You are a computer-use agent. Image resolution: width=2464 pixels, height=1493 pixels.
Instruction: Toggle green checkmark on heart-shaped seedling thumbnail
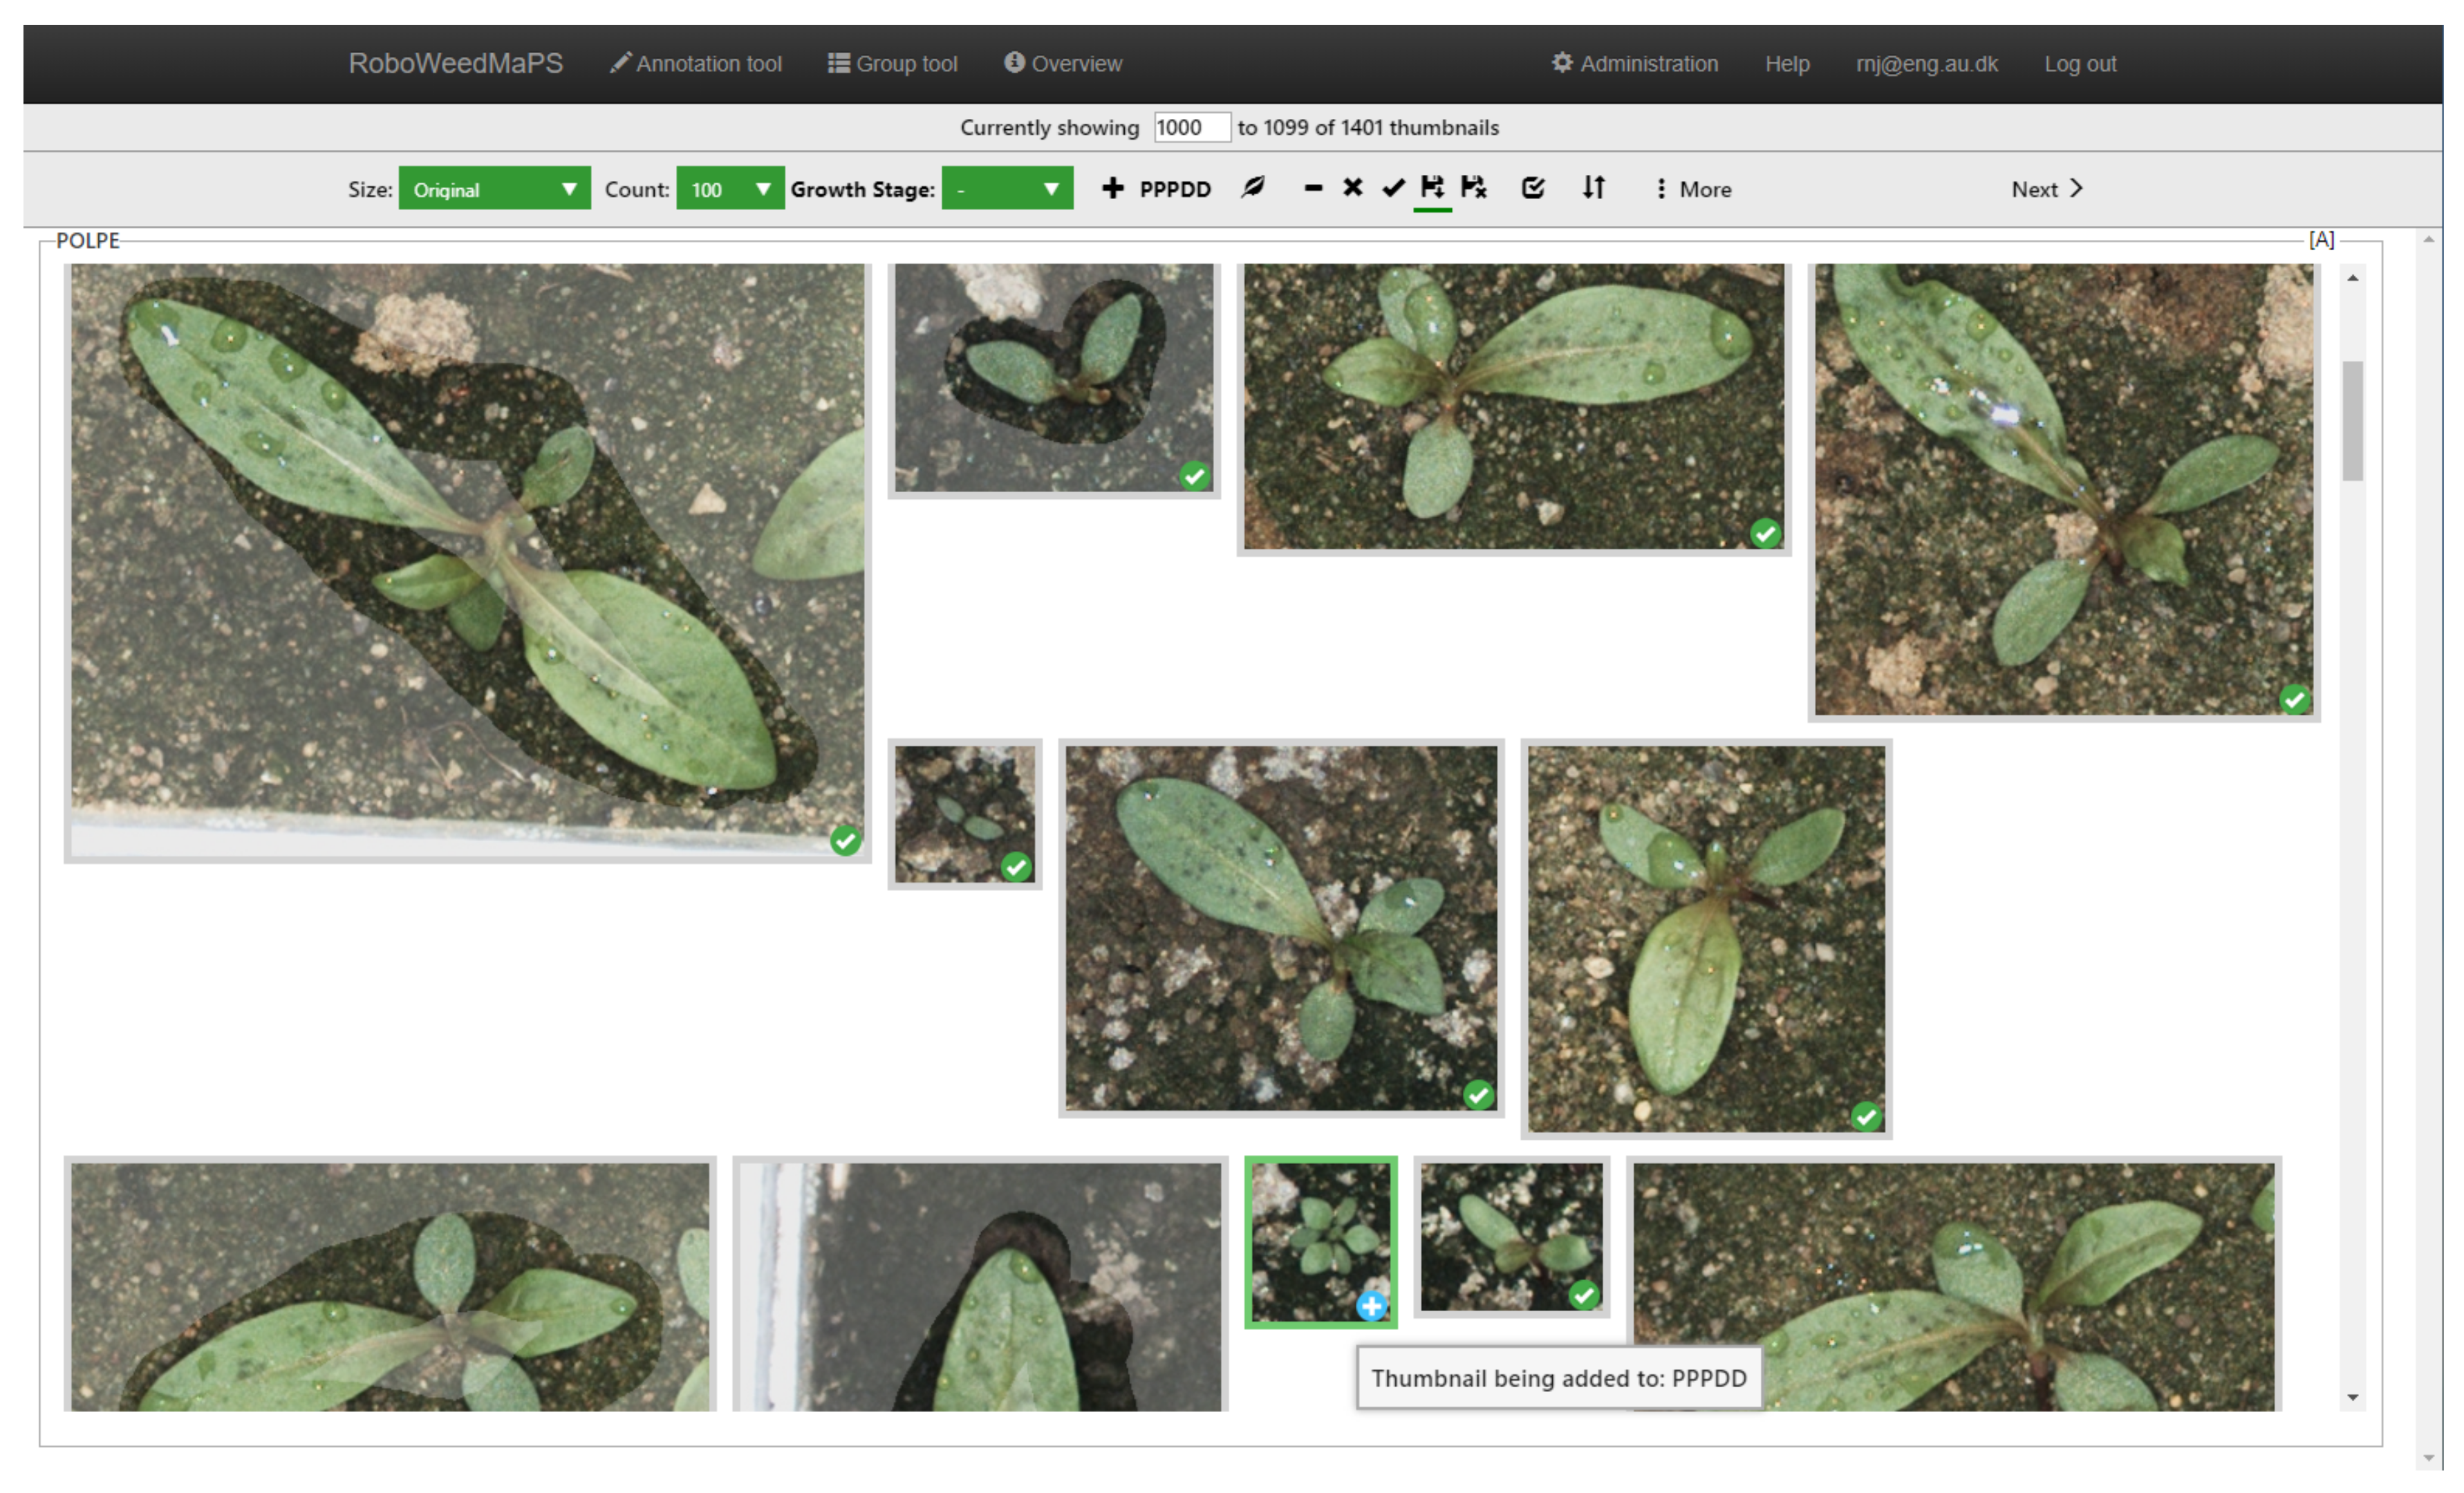pos(1194,476)
